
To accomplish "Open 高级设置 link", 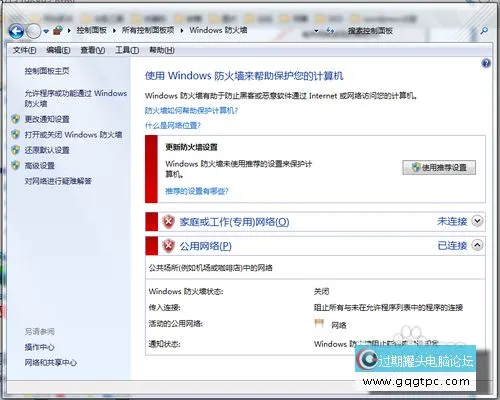I will pos(40,166).
